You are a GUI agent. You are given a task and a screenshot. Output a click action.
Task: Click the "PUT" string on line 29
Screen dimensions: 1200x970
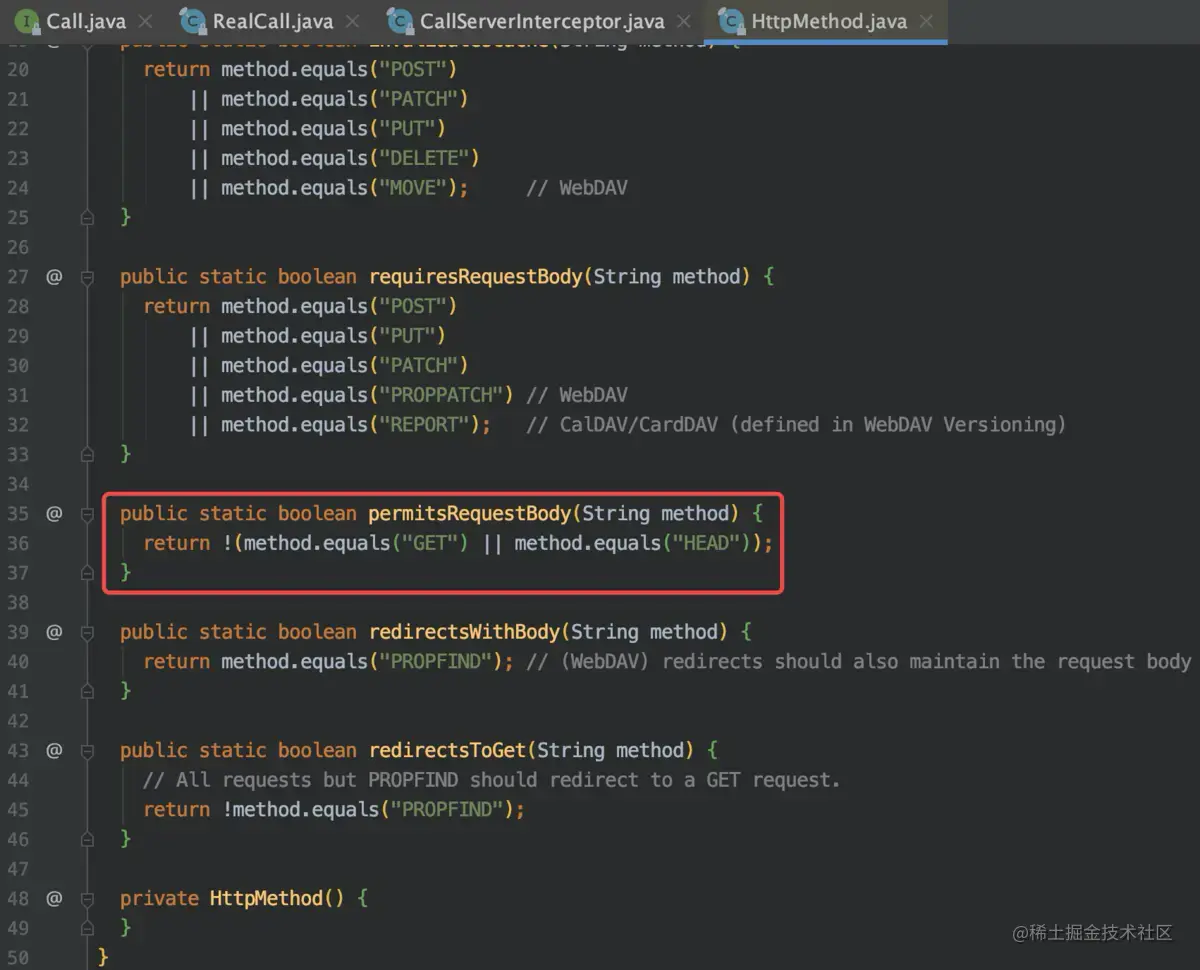406,336
